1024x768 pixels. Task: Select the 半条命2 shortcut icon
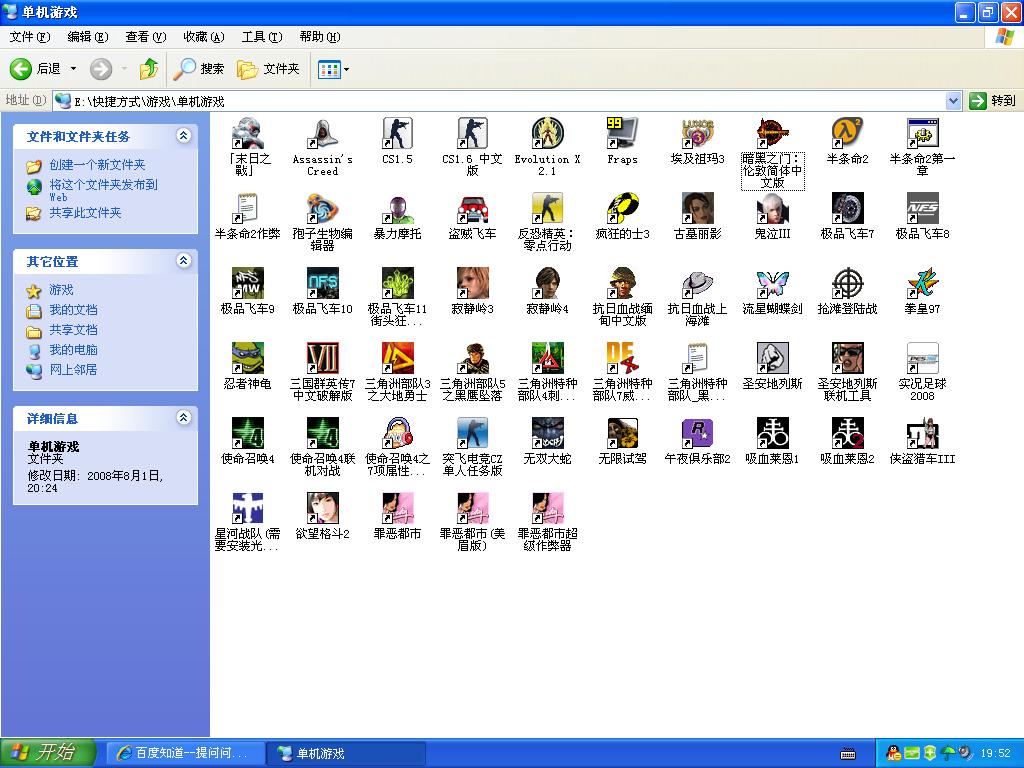click(847, 135)
